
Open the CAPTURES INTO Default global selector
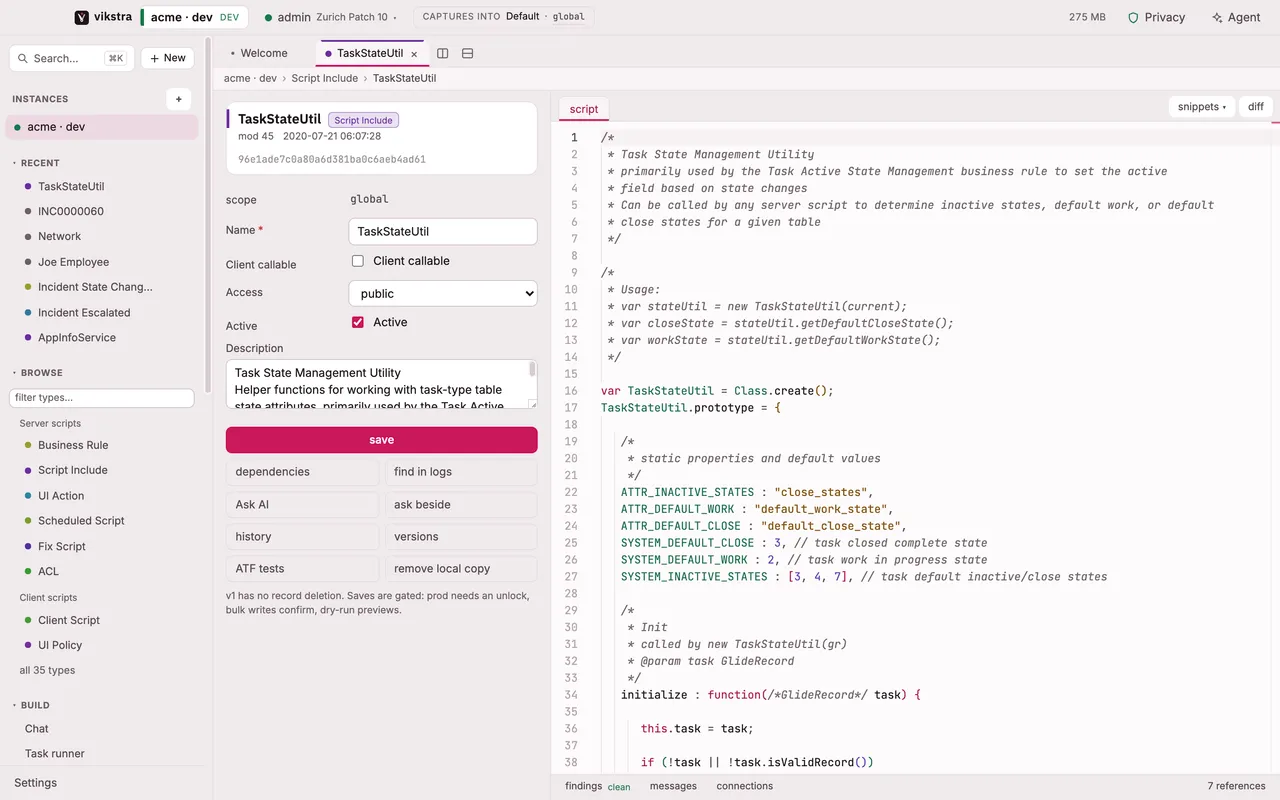coord(504,17)
